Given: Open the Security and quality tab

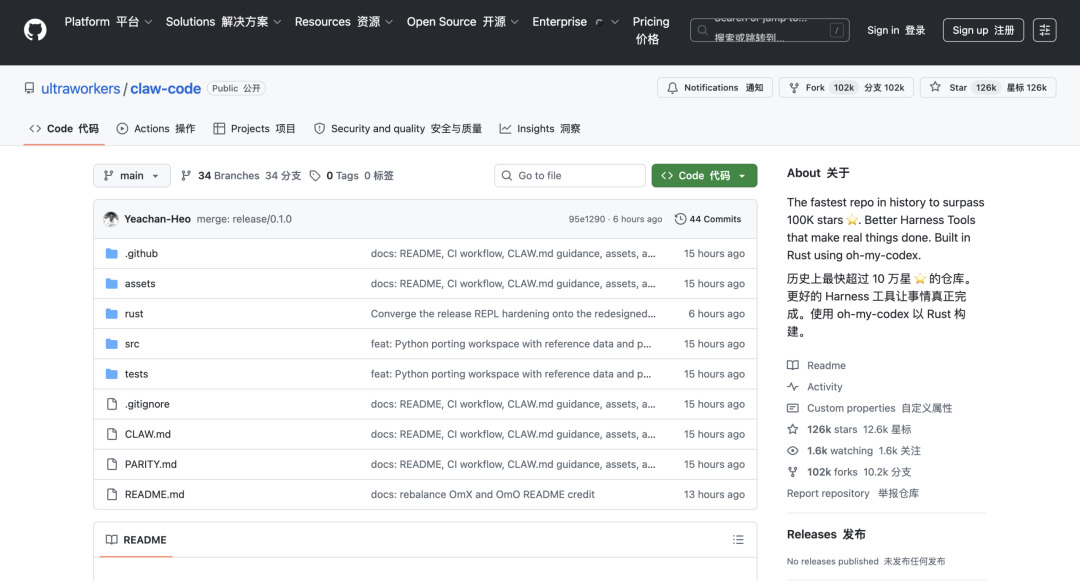Looking at the screenshot, I should click(x=398, y=129).
